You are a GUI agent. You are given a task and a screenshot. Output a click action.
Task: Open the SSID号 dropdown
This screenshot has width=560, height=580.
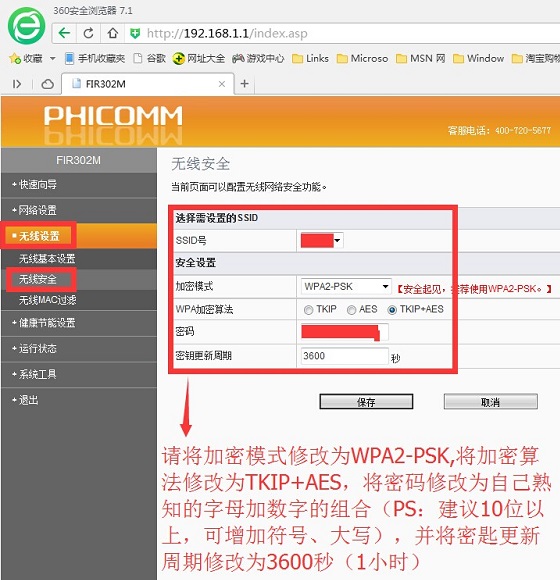click(322, 240)
